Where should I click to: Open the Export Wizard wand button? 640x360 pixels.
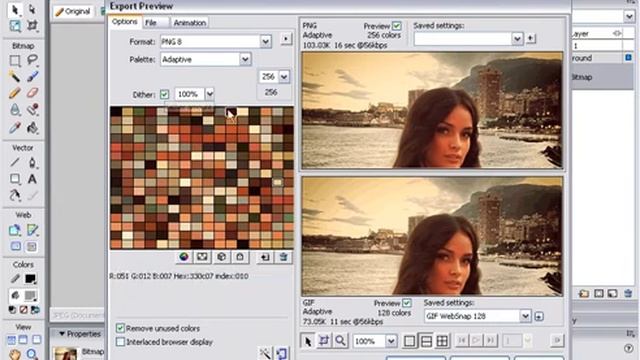pyautogui.click(x=265, y=353)
